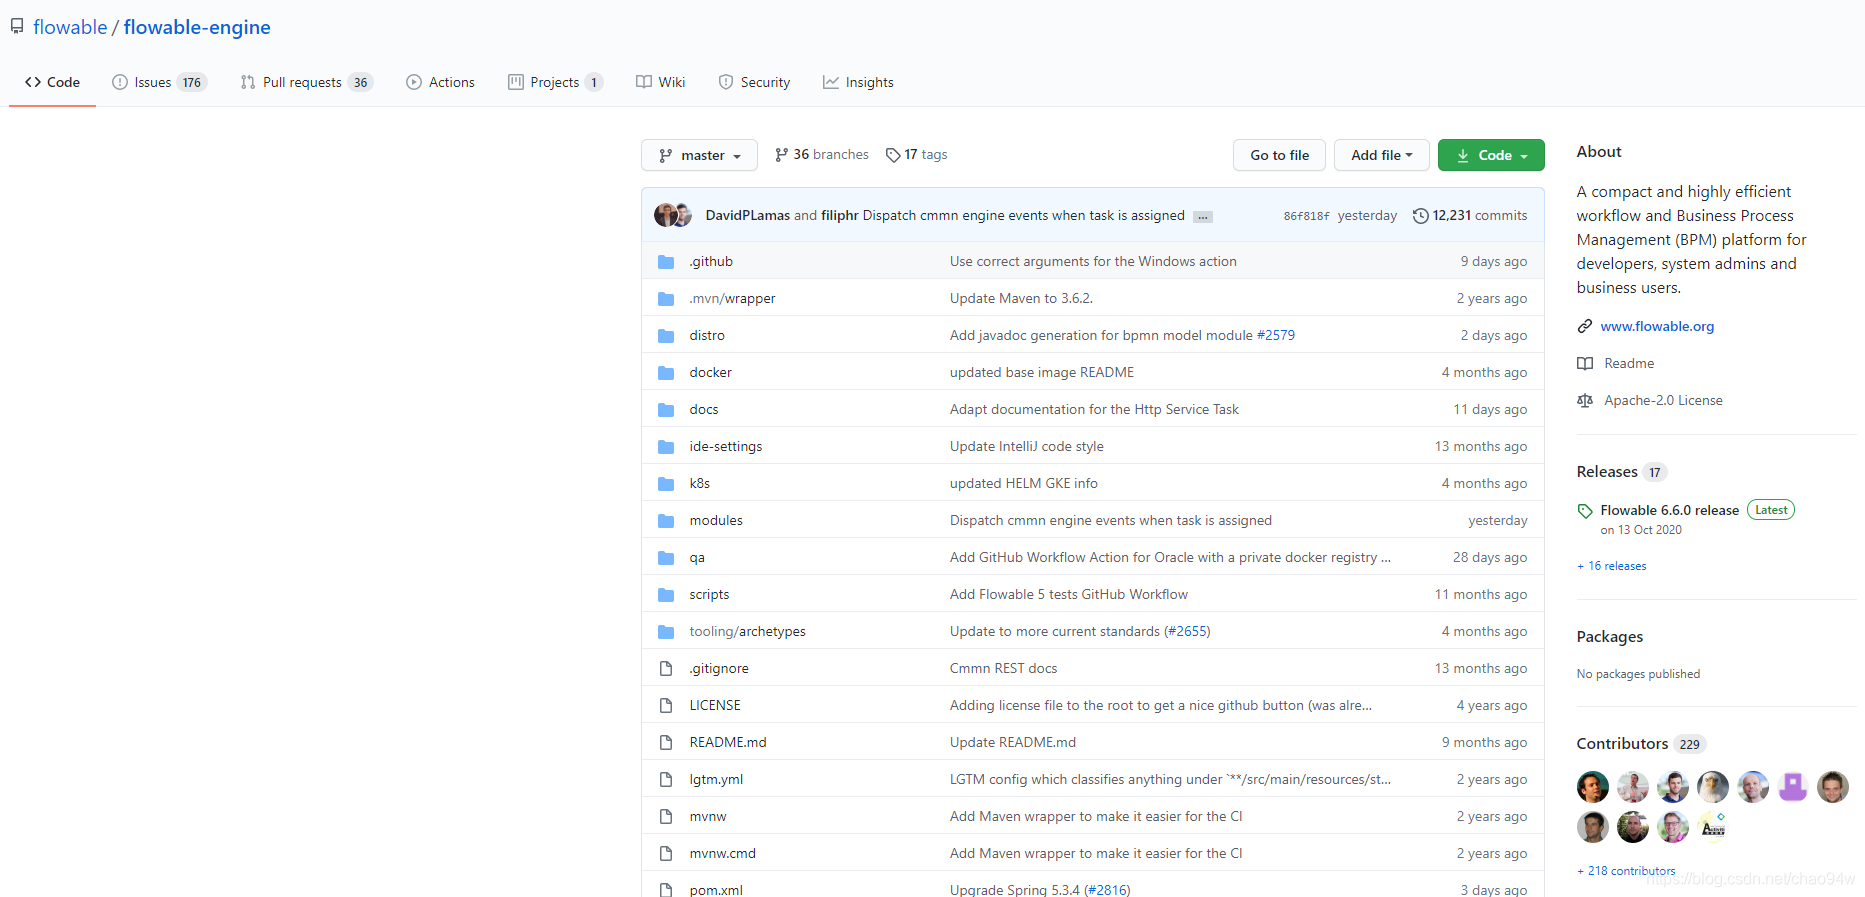Viewport: 1865px width, 897px height.
Task: Open the lgtm.yml file name
Action: click(x=716, y=780)
